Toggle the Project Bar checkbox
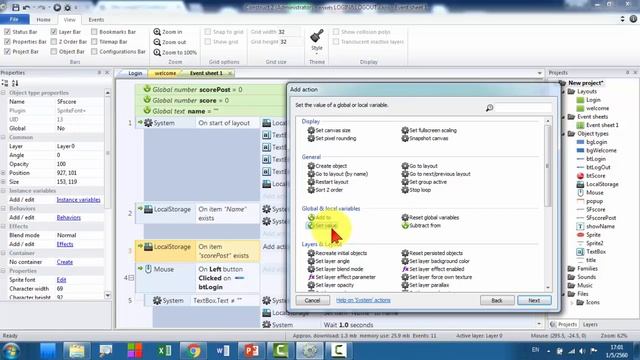 pyautogui.click(x=7, y=51)
